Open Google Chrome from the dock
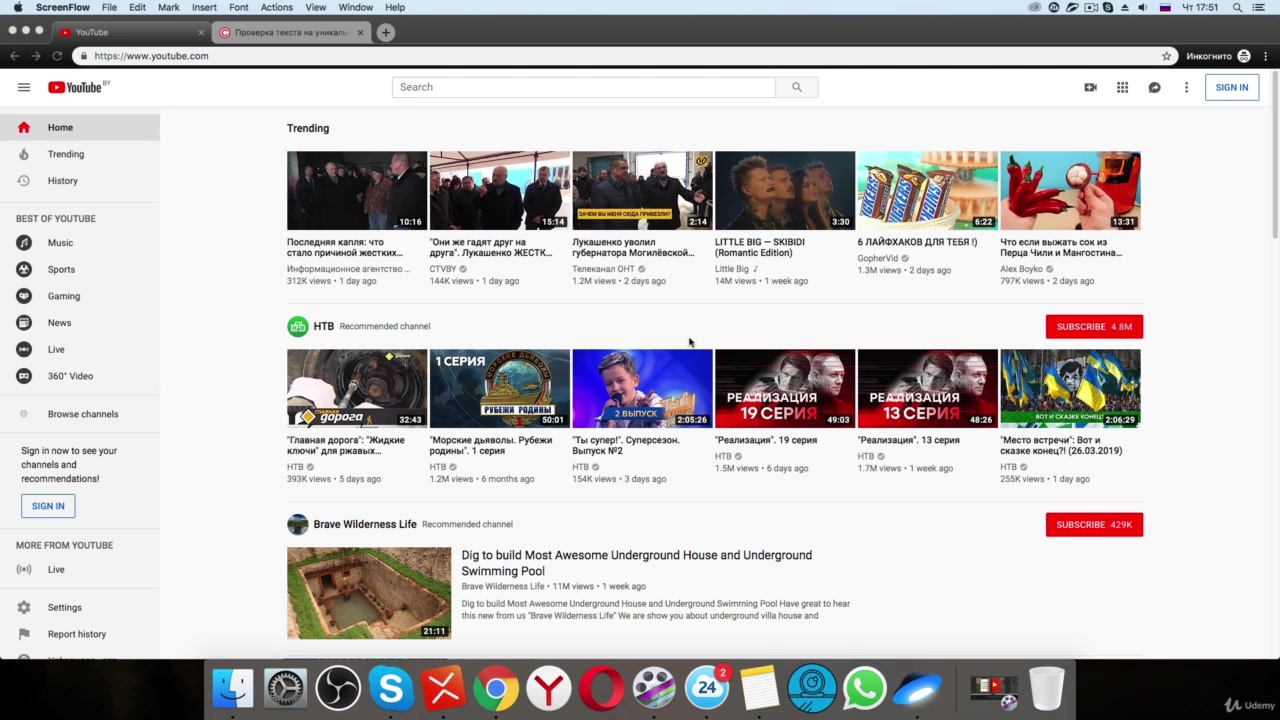 tap(496, 688)
